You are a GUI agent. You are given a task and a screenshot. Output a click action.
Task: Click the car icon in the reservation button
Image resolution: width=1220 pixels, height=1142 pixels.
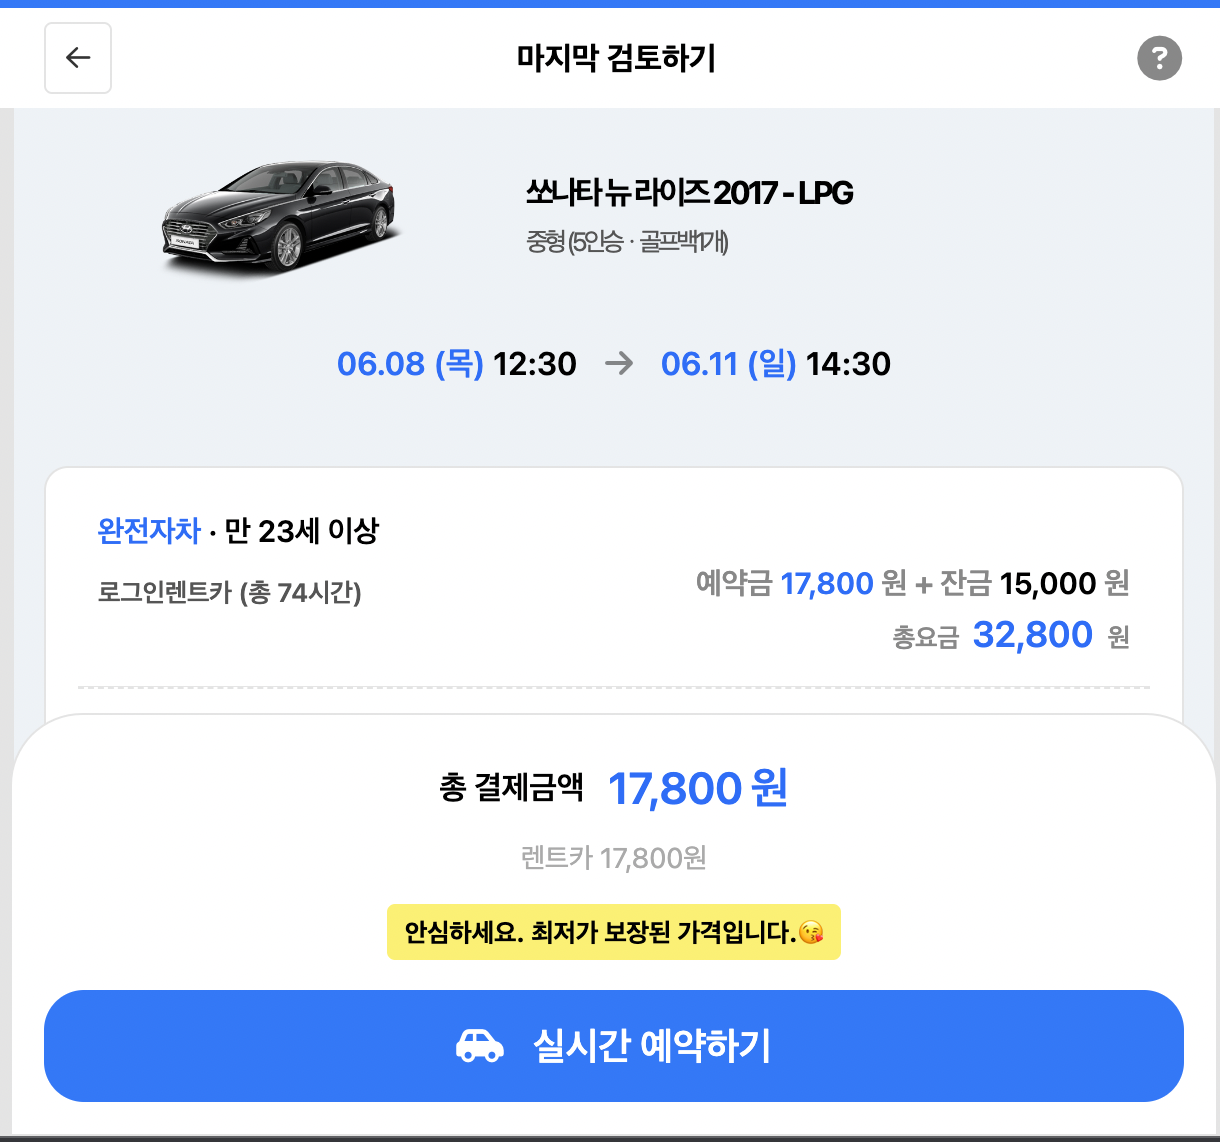click(480, 1045)
